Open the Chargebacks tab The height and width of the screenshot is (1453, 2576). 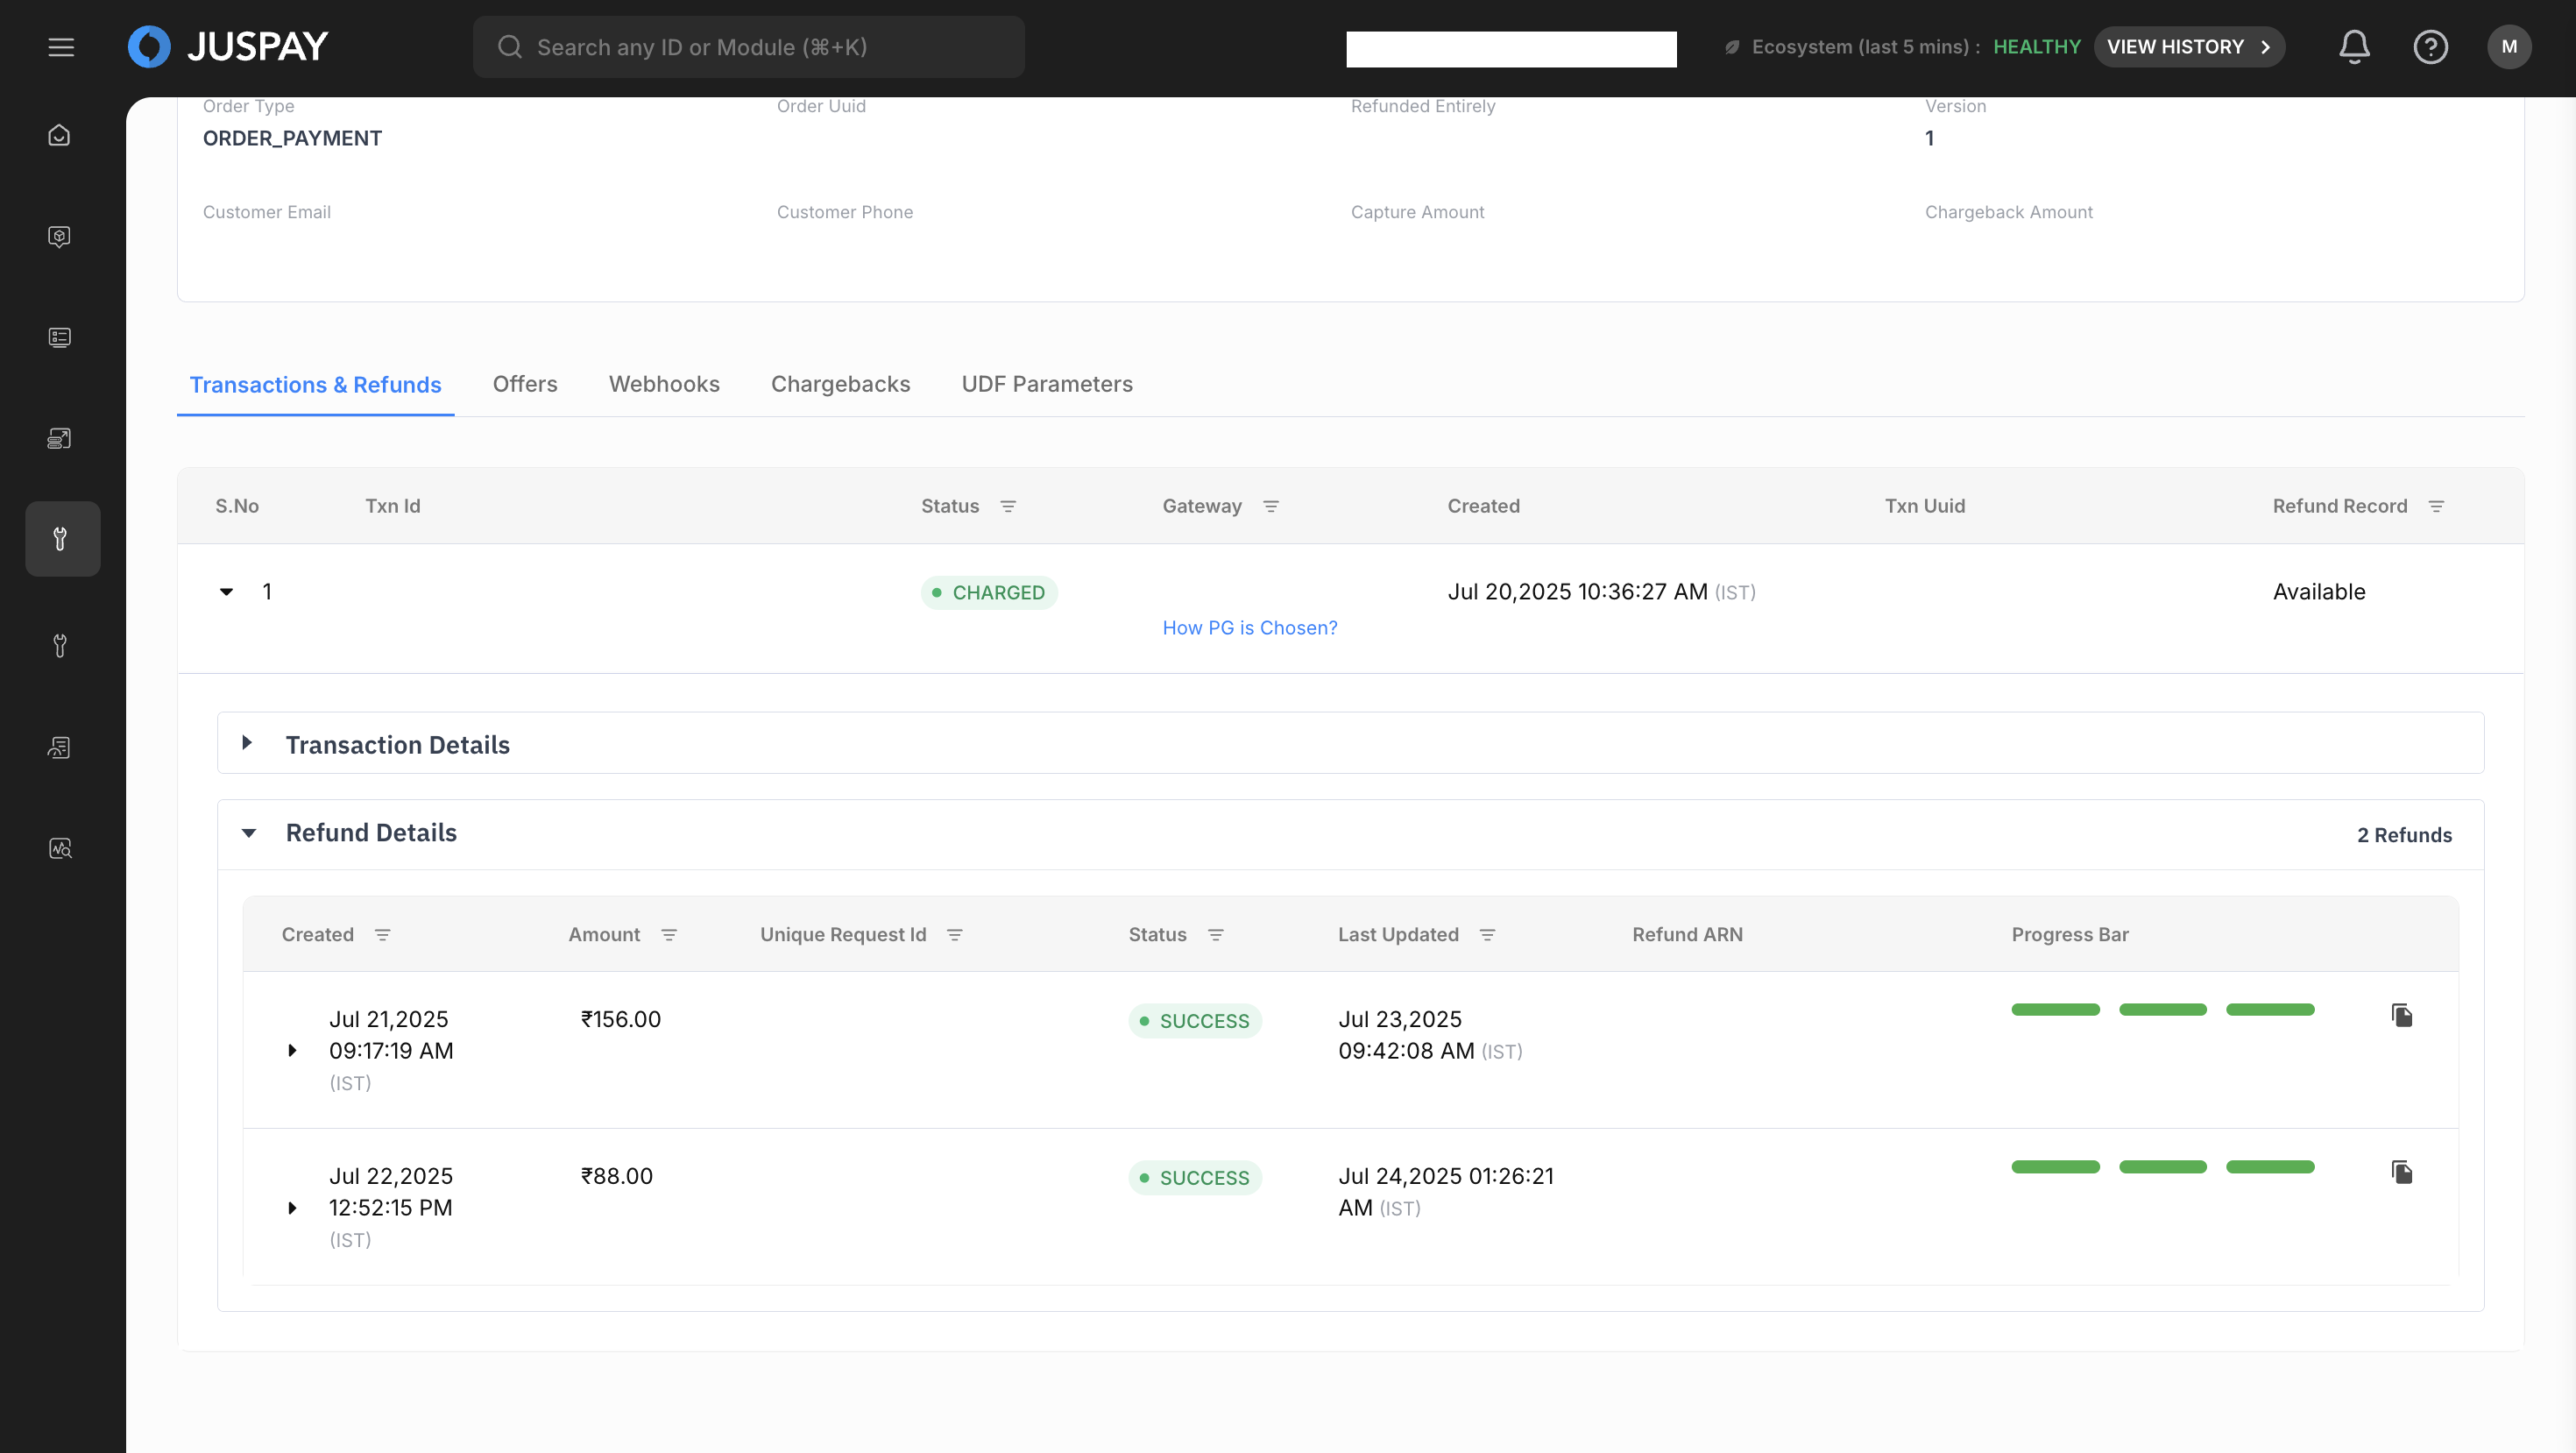(x=840, y=385)
